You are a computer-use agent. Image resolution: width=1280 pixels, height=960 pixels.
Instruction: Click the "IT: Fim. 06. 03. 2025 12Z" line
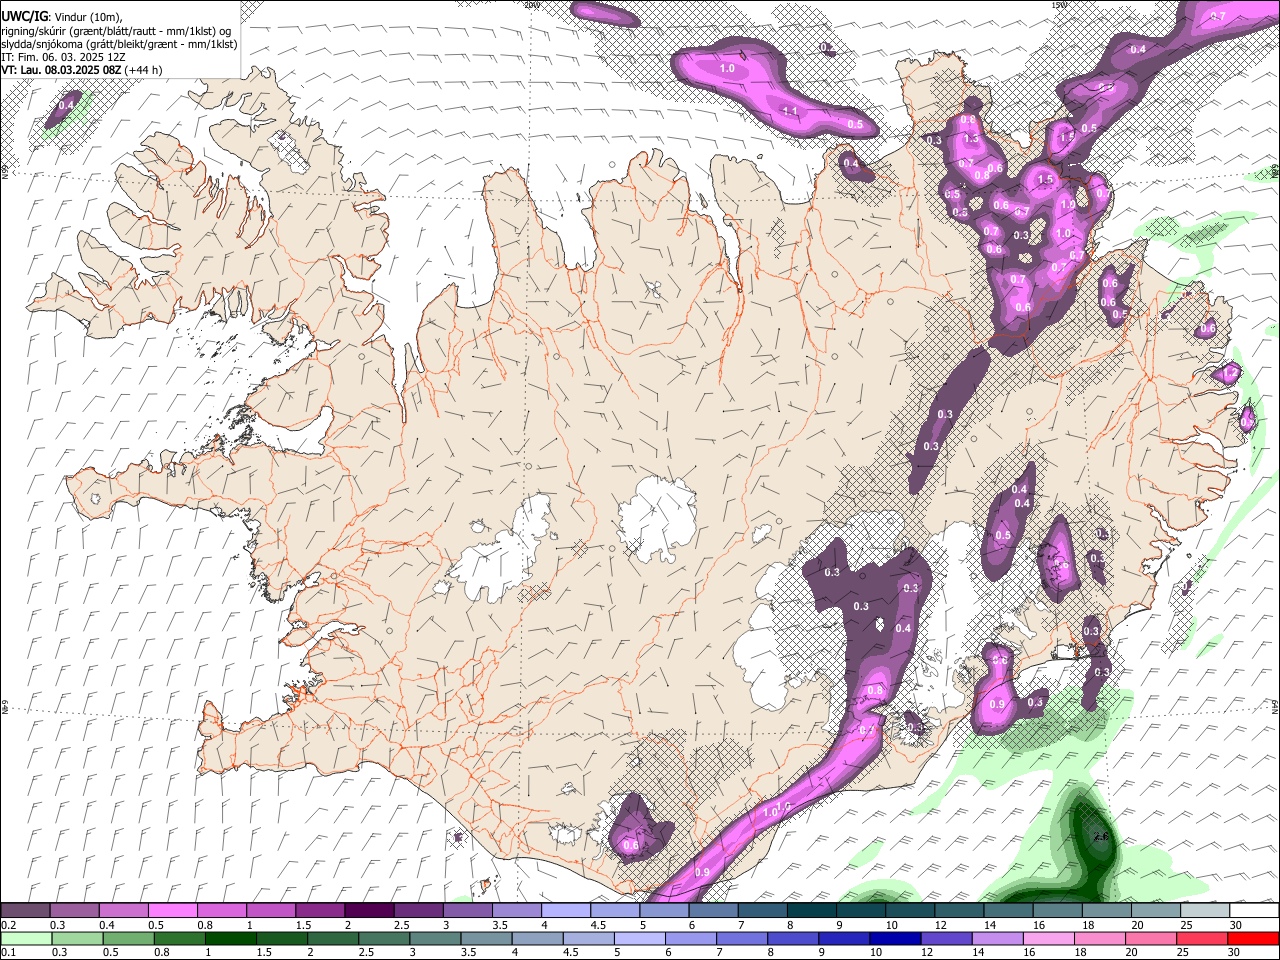(x=65, y=57)
